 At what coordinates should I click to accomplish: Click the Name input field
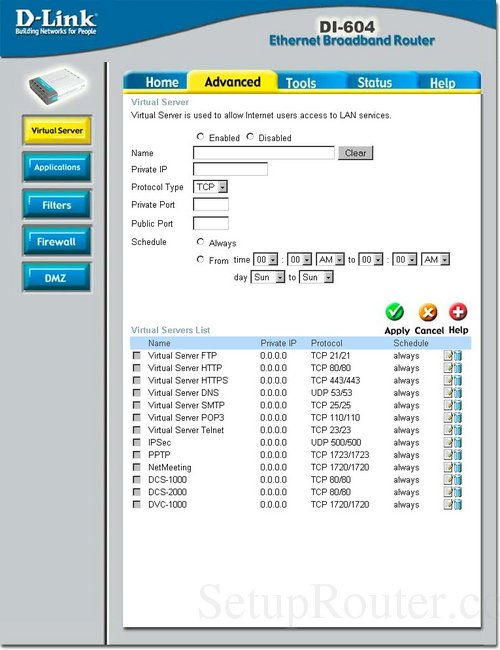pos(264,153)
